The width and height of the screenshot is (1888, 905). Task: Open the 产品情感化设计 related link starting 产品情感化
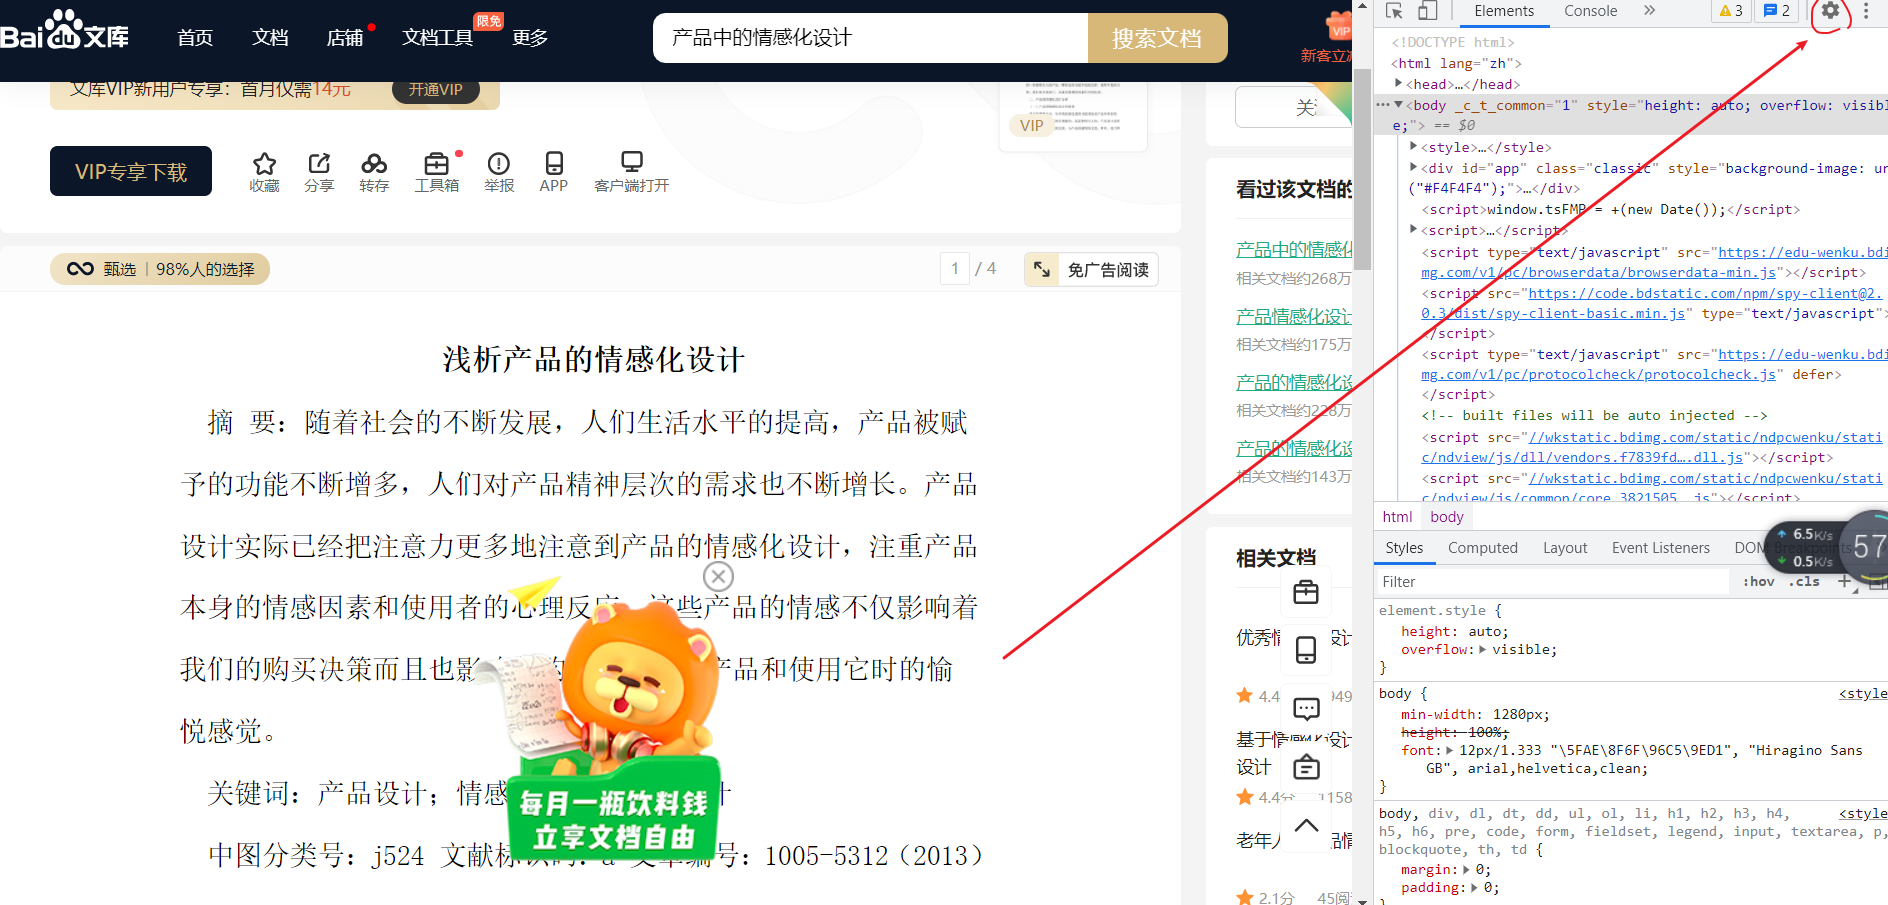pos(1294,316)
